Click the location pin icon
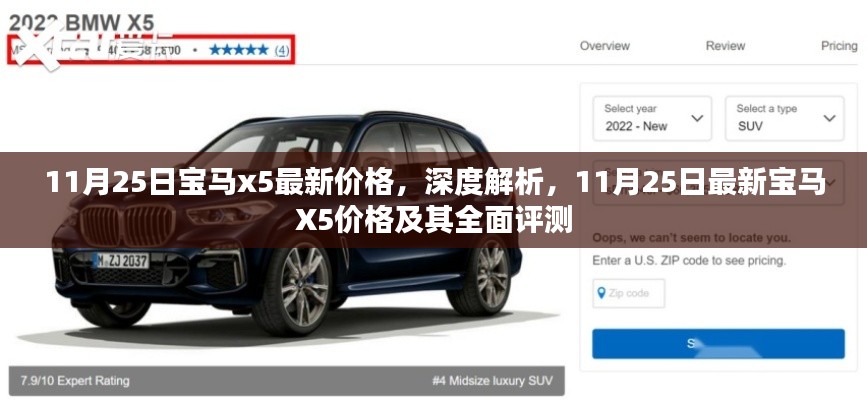Viewport: 867px width, 400px height. [601, 293]
